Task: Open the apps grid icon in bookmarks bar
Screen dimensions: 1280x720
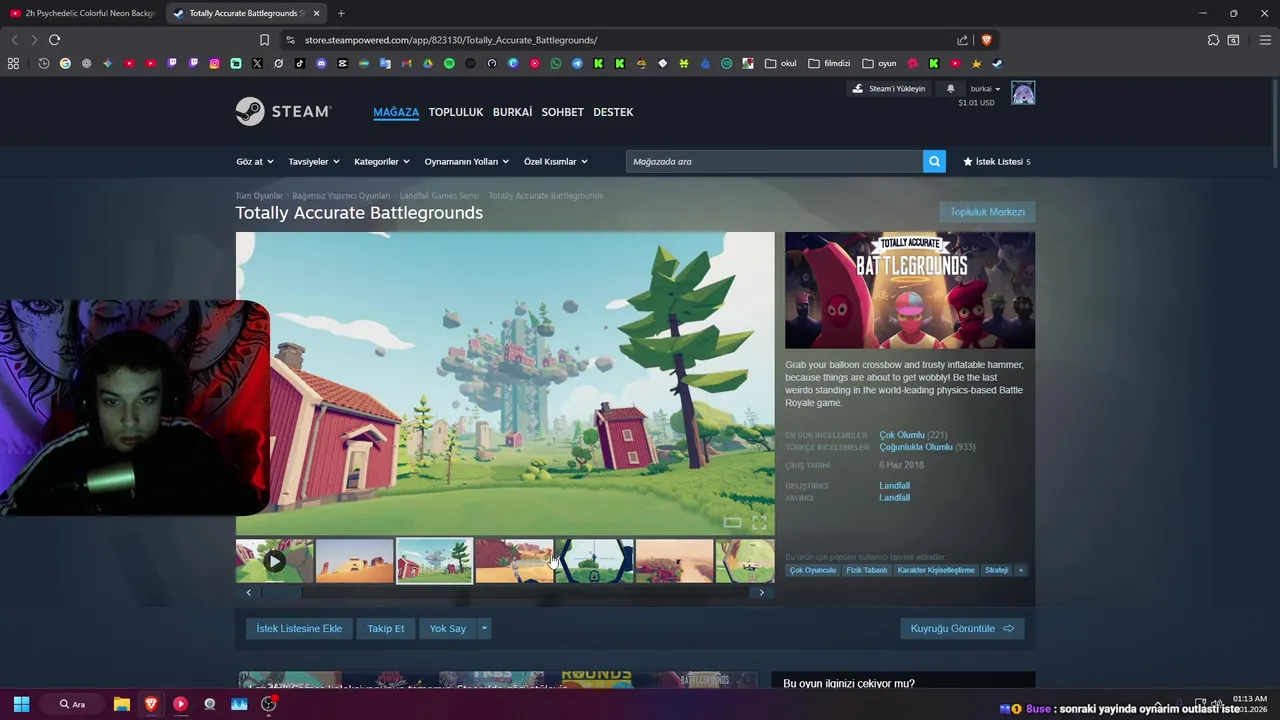Action: point(13,63)
